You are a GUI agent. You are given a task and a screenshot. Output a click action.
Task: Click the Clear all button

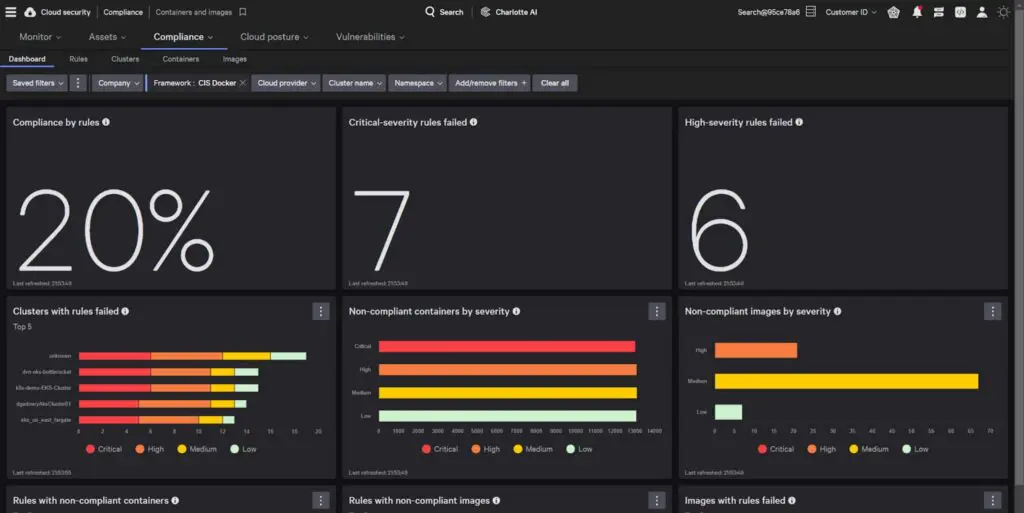pos(555,83)
